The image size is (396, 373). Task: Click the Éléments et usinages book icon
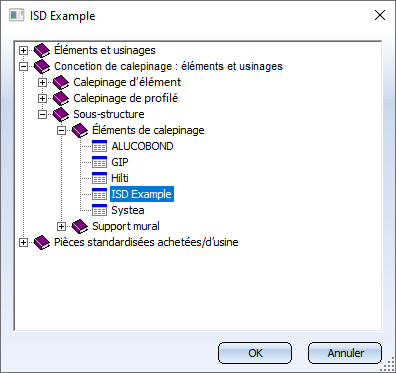42,50
